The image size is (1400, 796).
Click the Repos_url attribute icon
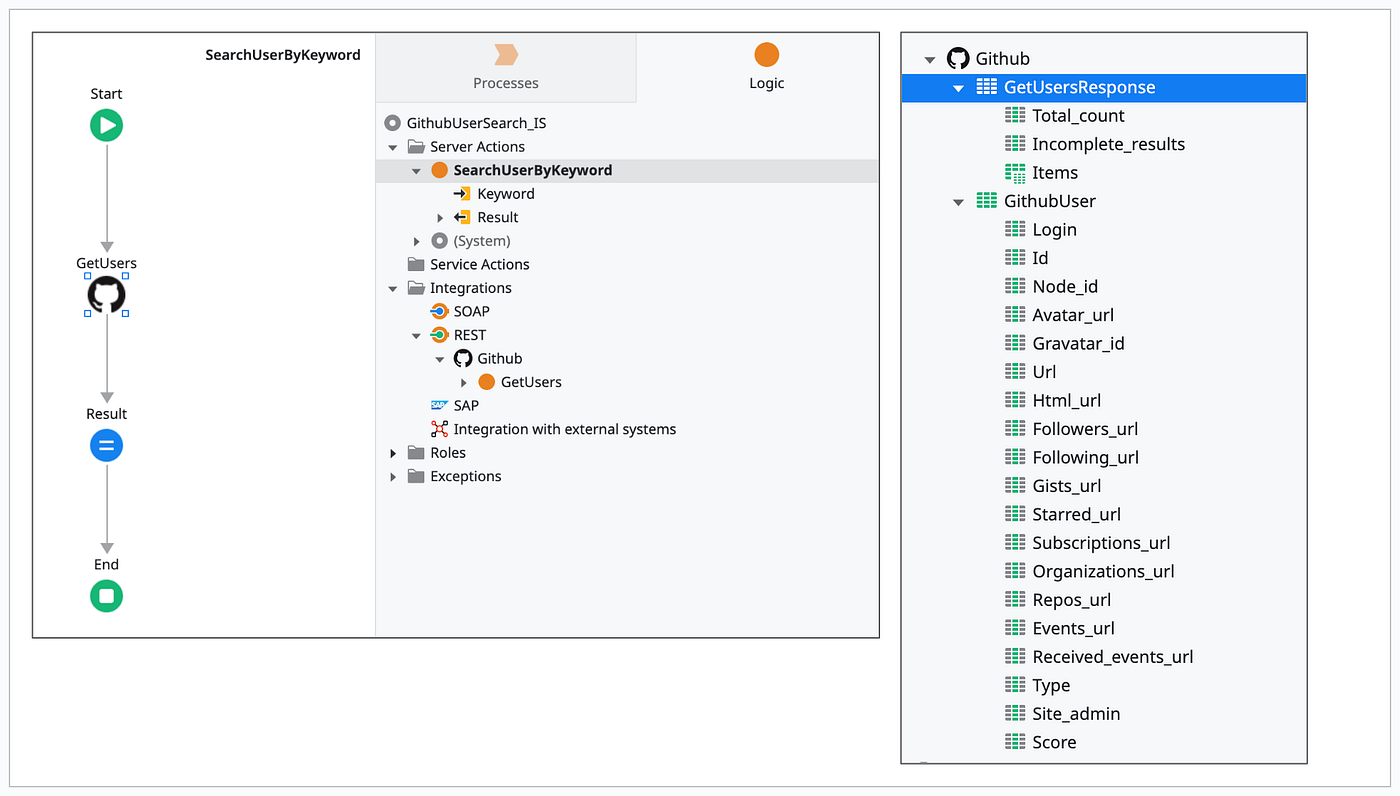(x=1015, y=600)
